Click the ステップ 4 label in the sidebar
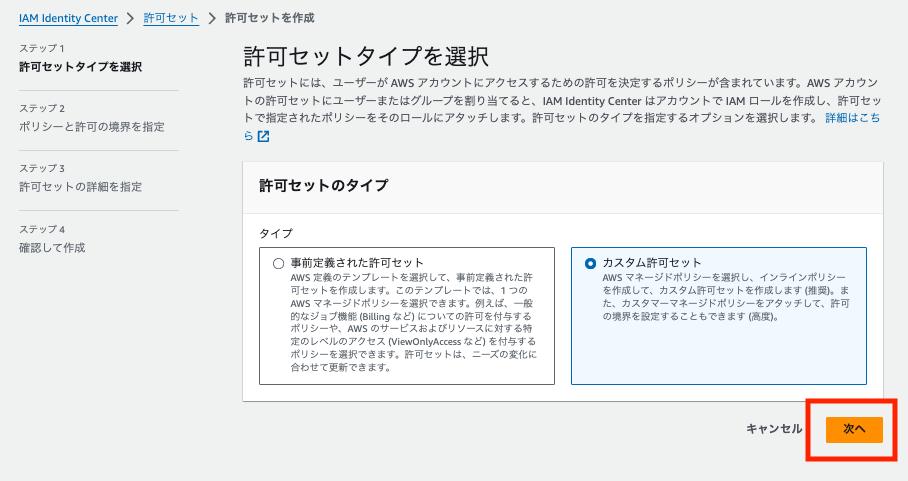Screen dimensions: 908x481 (x=42, y=229)
